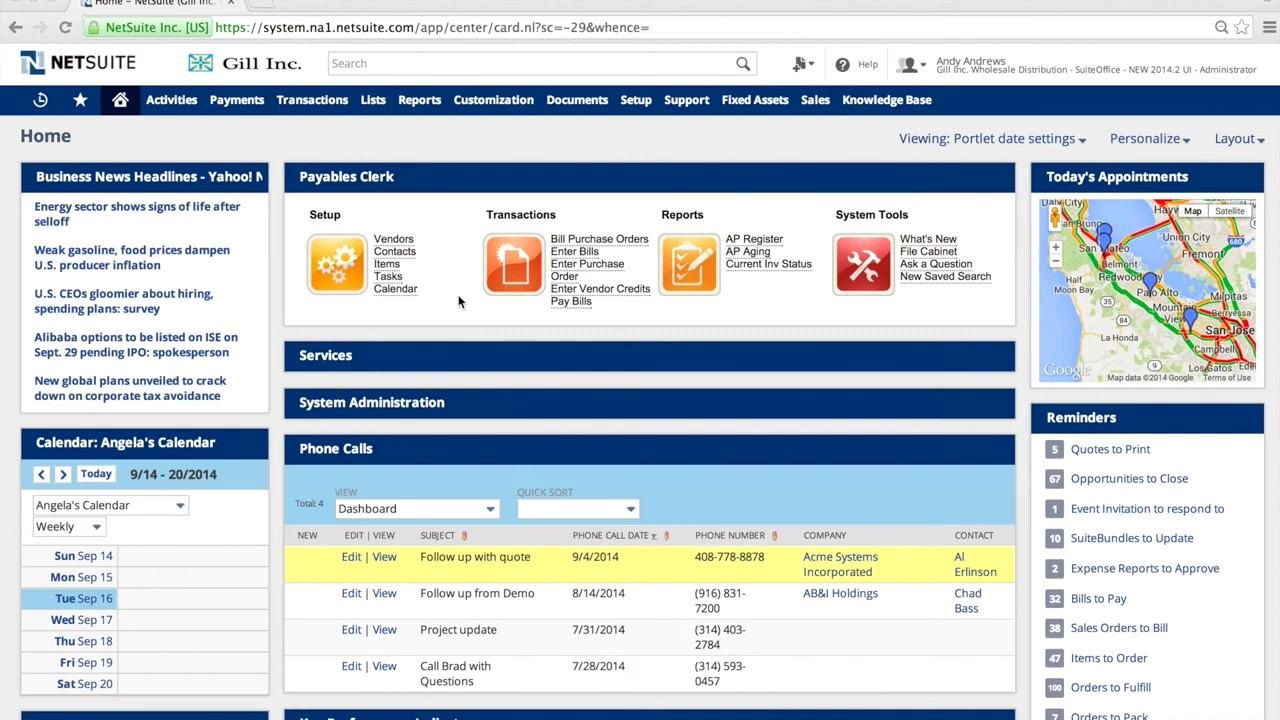Screen dimensions: 1280x720
Task: Open the Weekly view dropdown
Action: (x=69, y=527)
